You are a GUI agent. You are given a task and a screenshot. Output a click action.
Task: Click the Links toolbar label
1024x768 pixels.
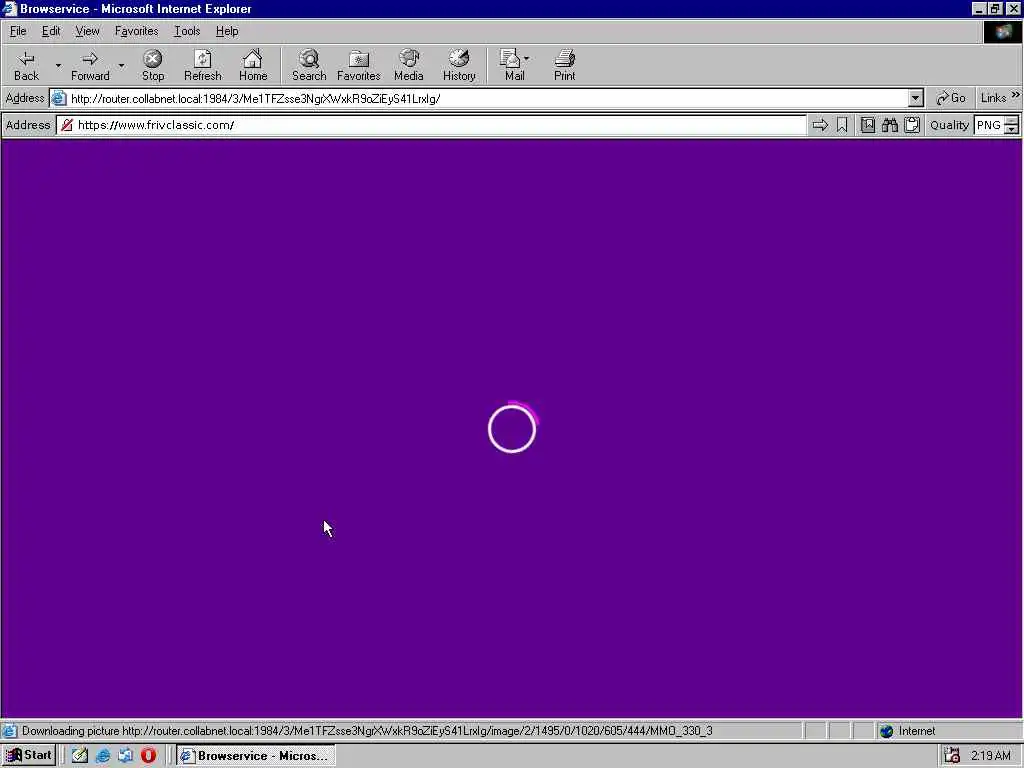click(x=993, y=98)
